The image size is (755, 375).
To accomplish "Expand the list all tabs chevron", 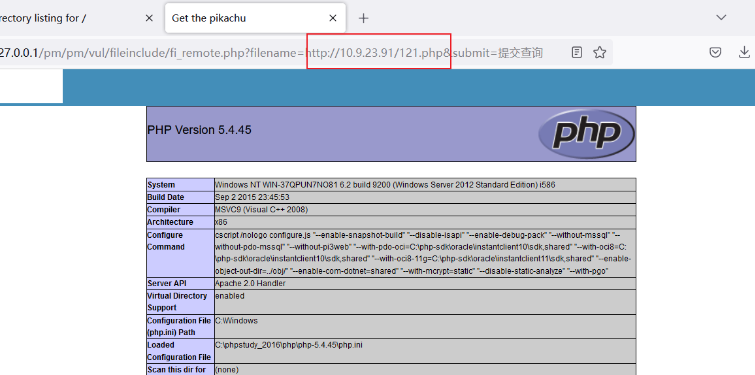I will click(721, 18).
